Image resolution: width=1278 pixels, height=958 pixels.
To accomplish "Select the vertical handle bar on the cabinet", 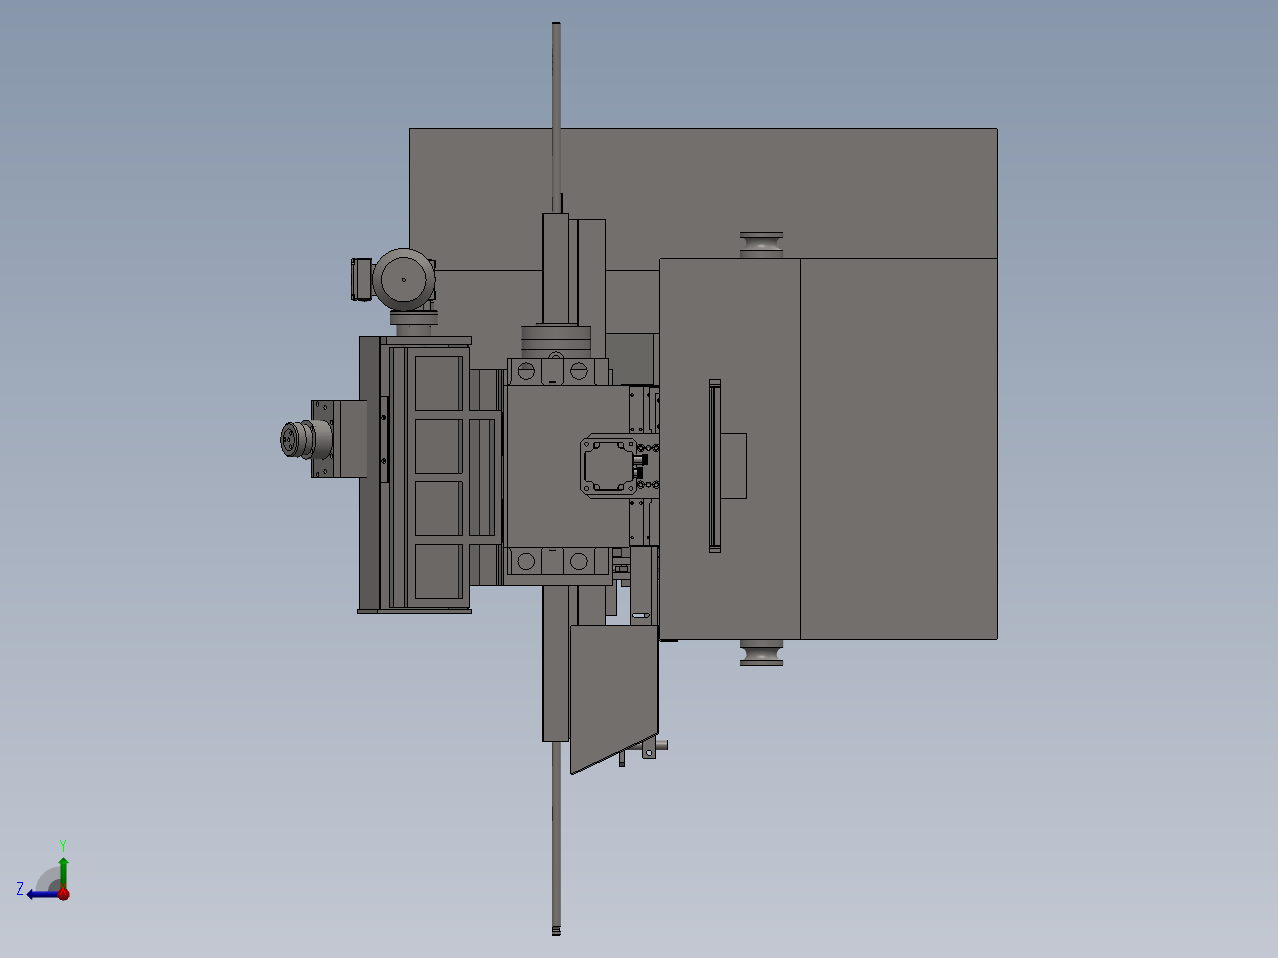I will coord(714,466).
